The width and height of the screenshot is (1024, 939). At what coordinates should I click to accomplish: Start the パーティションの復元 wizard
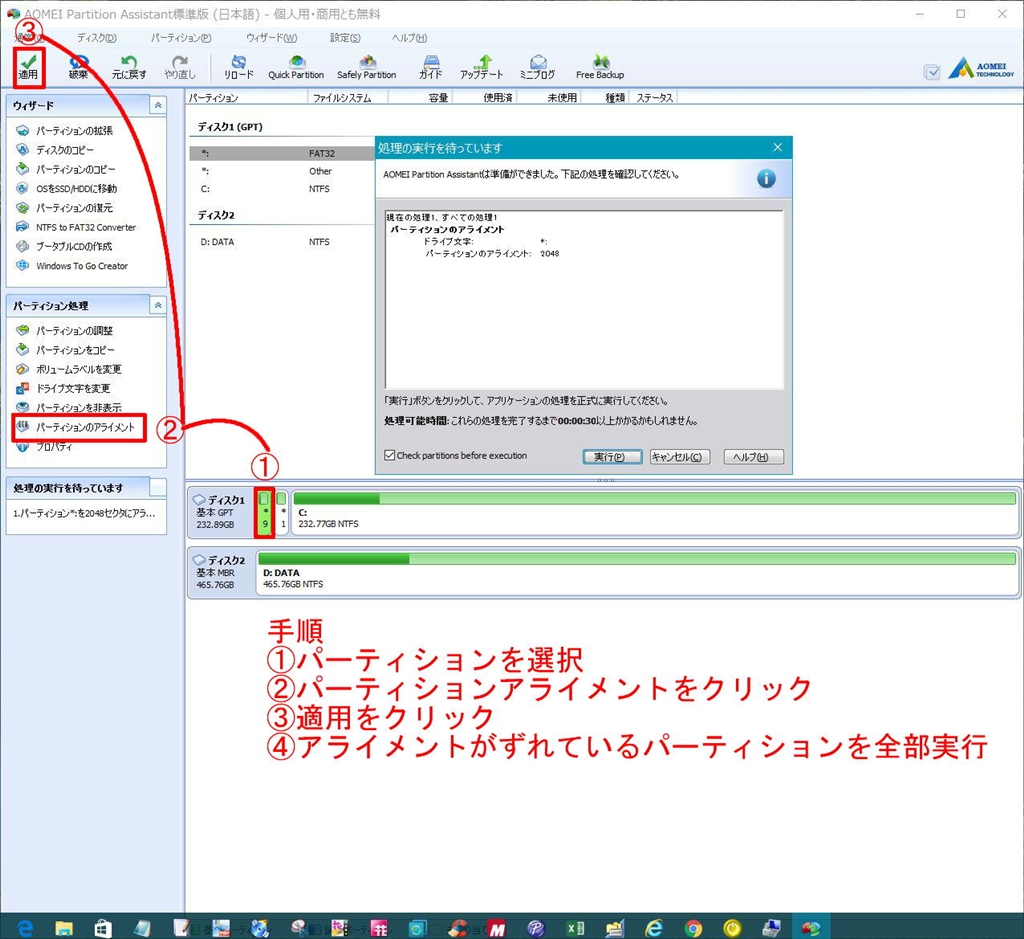click(x=65, y=208)
